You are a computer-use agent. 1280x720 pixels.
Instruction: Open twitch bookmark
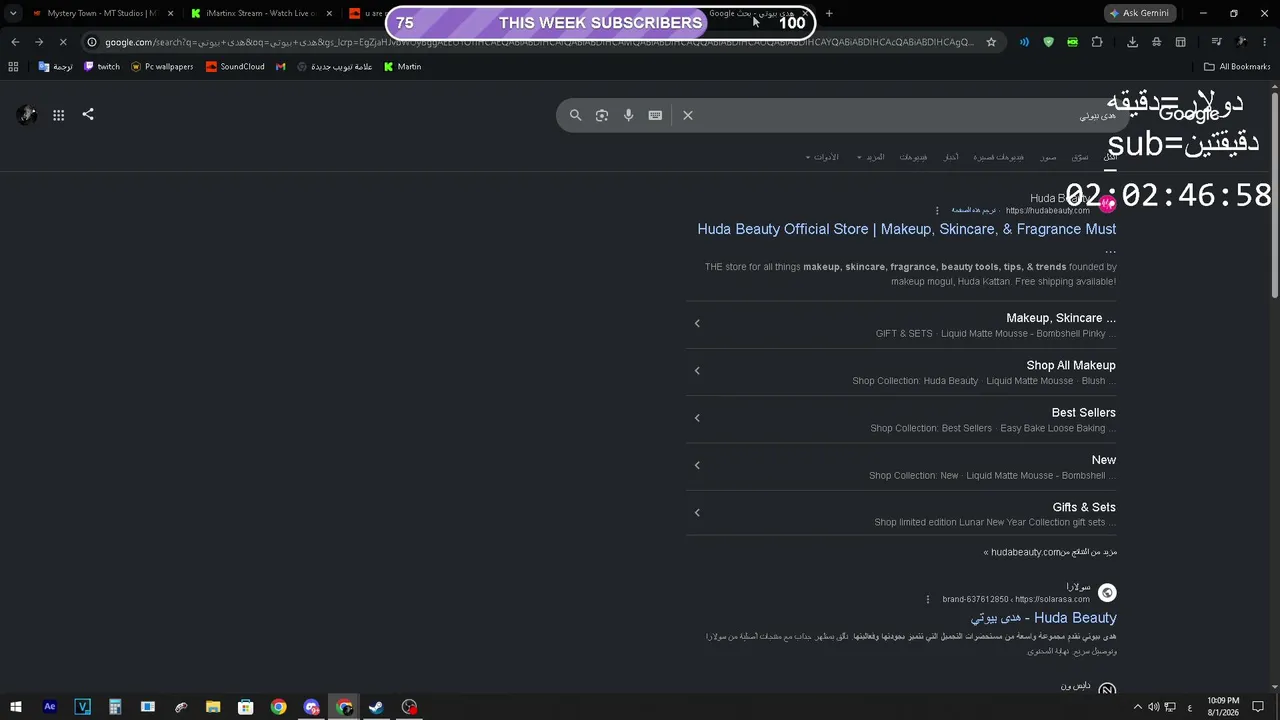[102, 67]
